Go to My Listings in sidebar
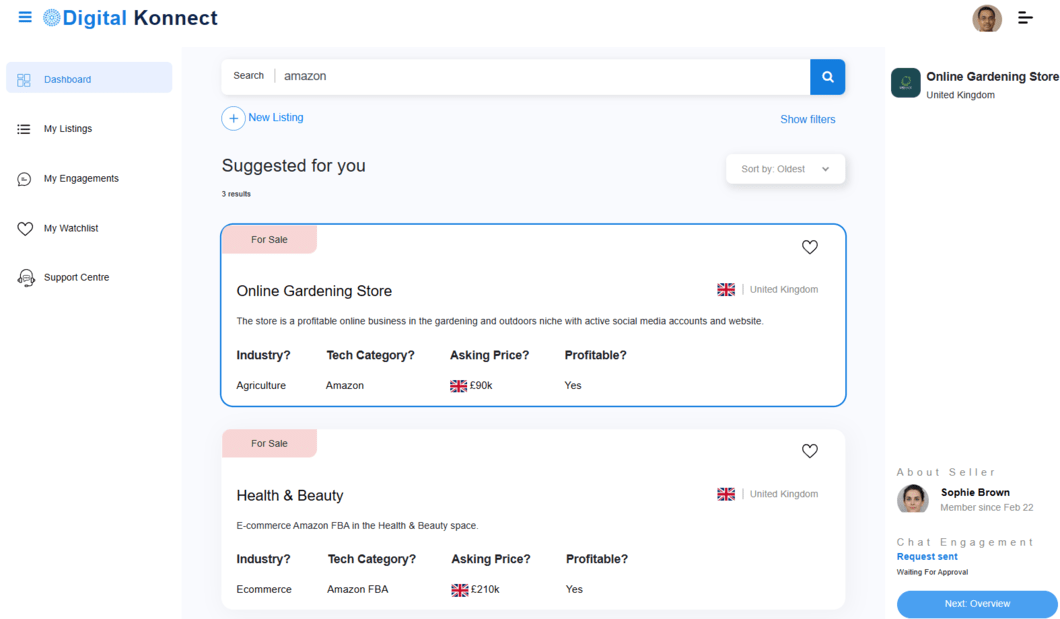This screenshot has height=619, width=1060. pyautogui.click(x=67, y=129)
